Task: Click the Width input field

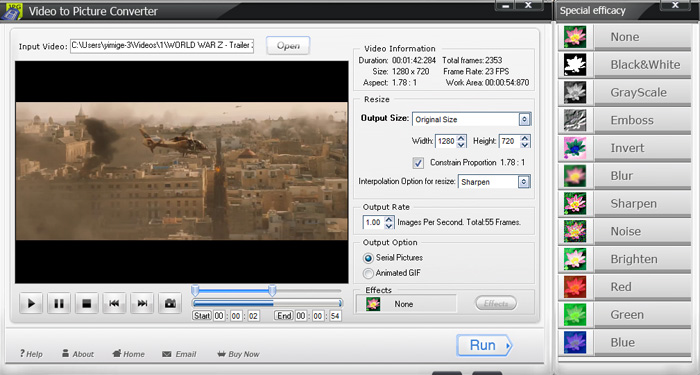Action: coord(446,141)
